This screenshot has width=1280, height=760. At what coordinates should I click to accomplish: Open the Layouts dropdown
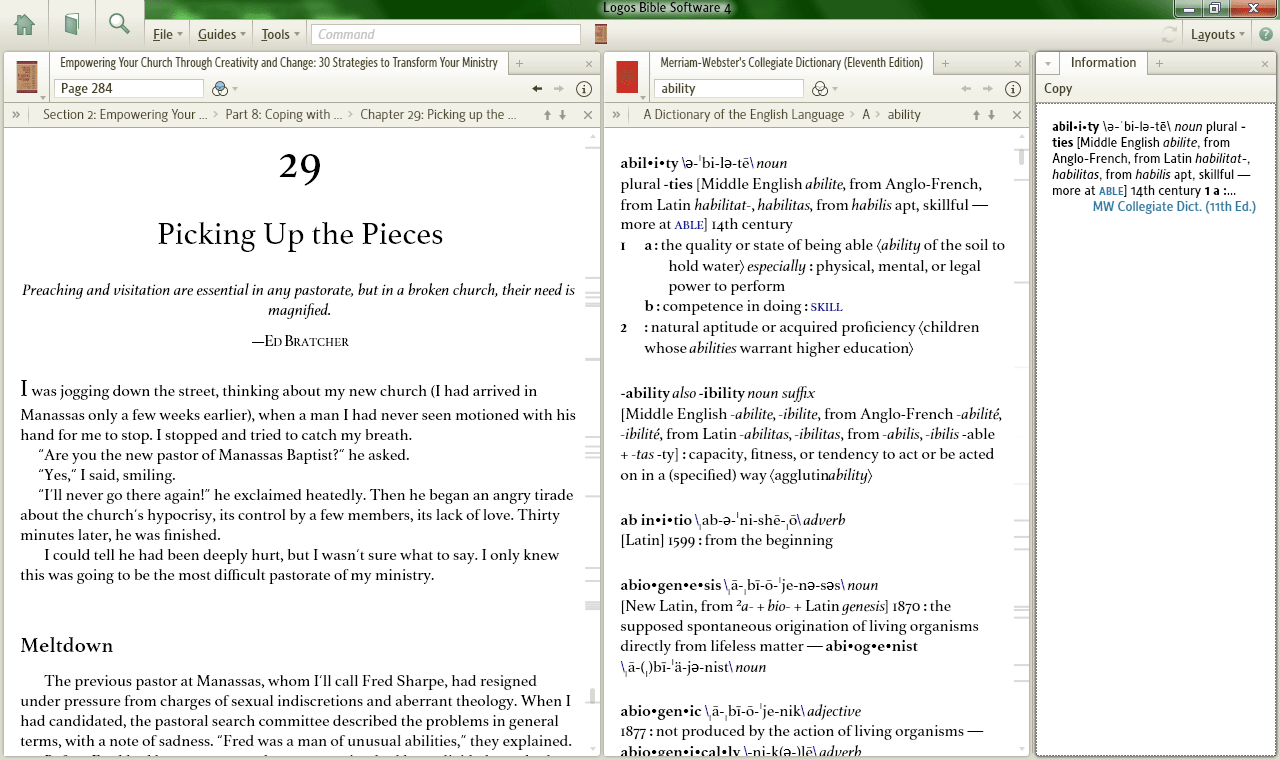(1218, 34)
